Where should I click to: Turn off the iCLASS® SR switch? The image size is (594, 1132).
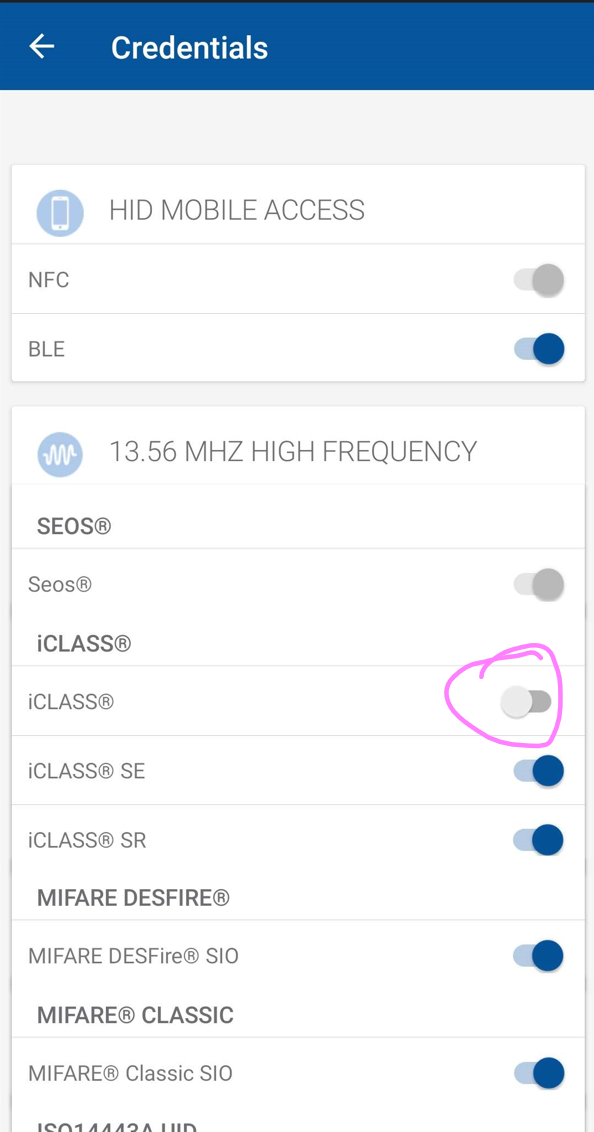pos(538,840)
